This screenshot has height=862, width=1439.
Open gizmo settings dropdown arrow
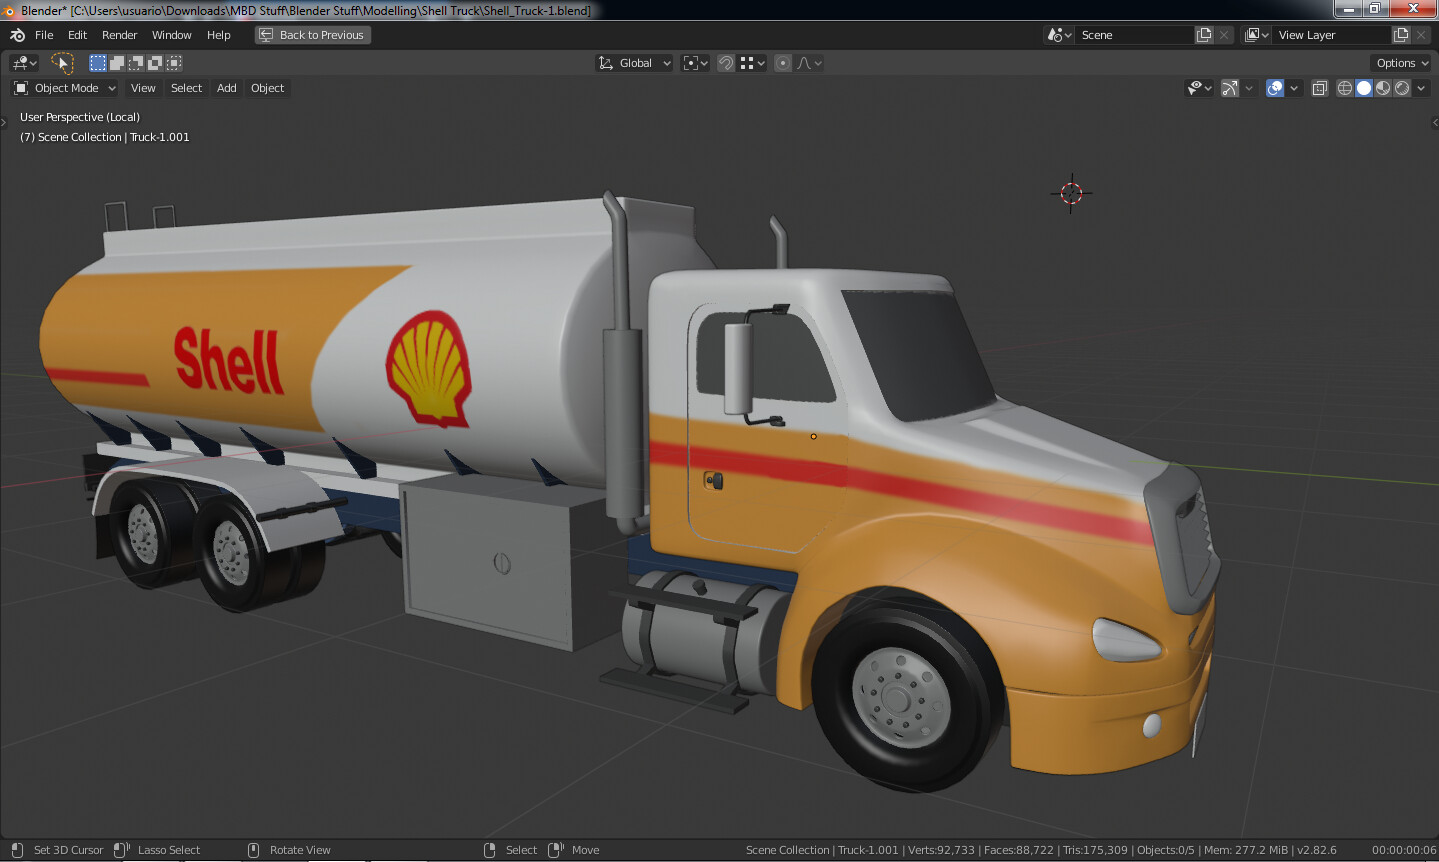[x=1249, y=88]
